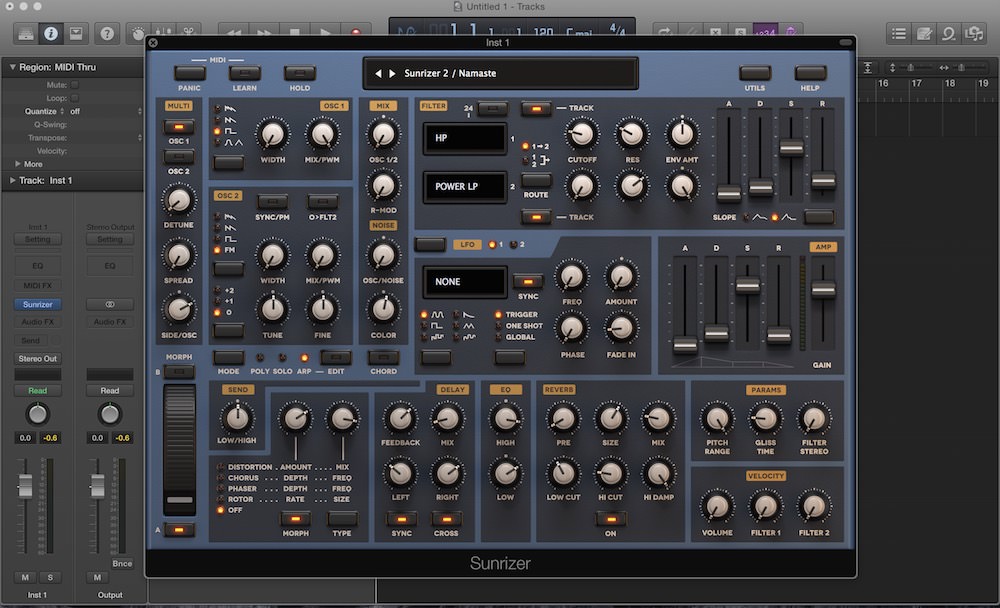Screen dimensions: 1000x608
Task: Toggle the MULTI OSC 2 button
Action: [179, 157]
